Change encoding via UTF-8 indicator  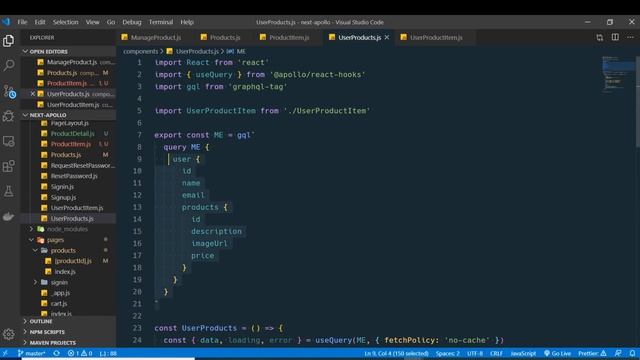coord(475,353)
